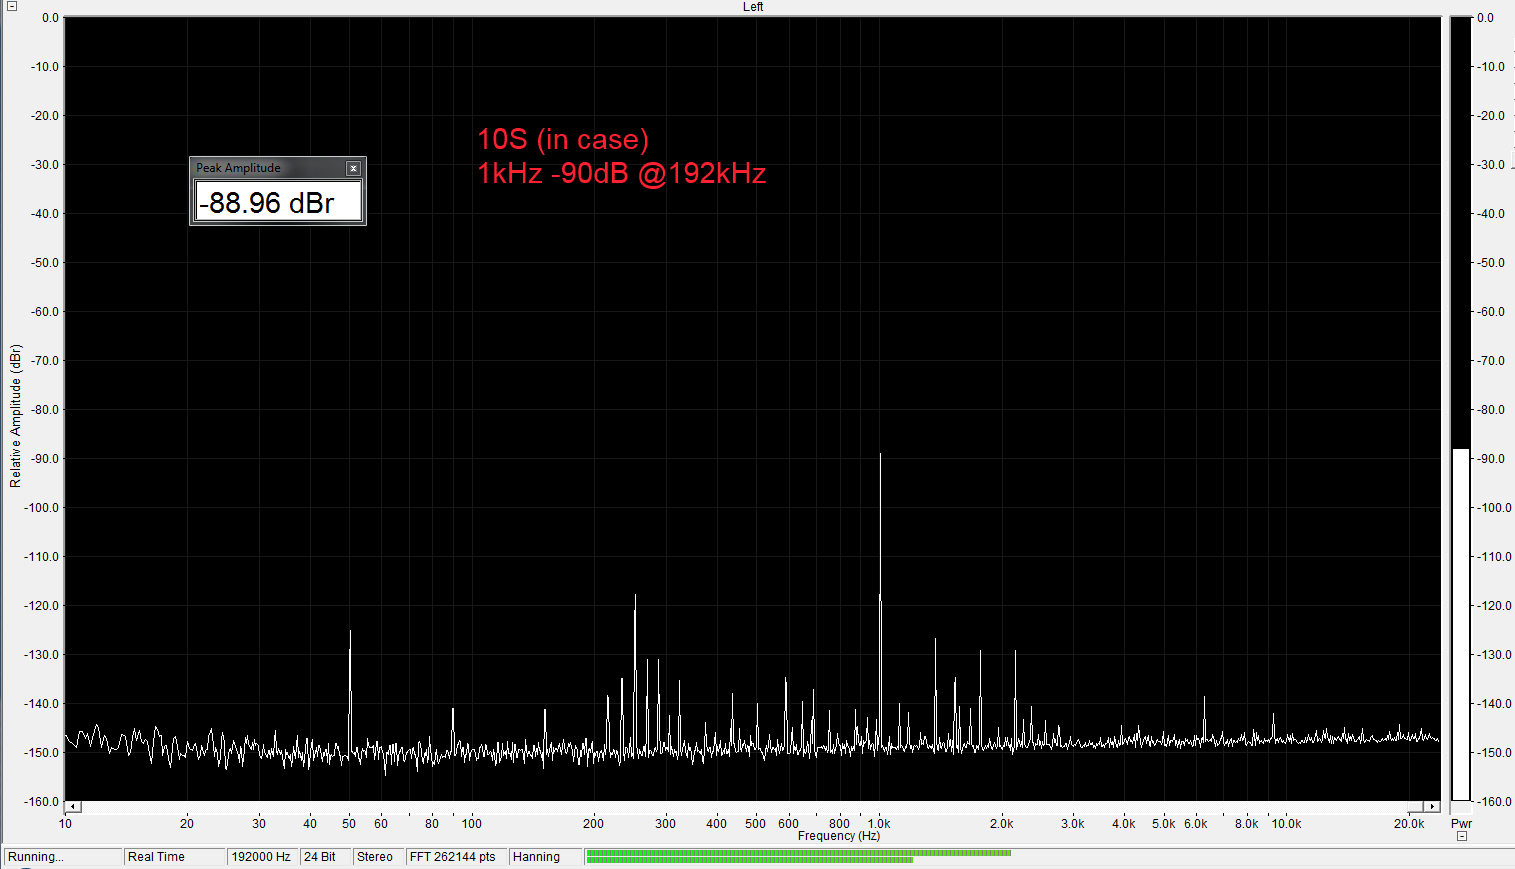This screenshot has width=1515, height=869.
Task: Click the 24 Bit status field
Action: (325, 857)
